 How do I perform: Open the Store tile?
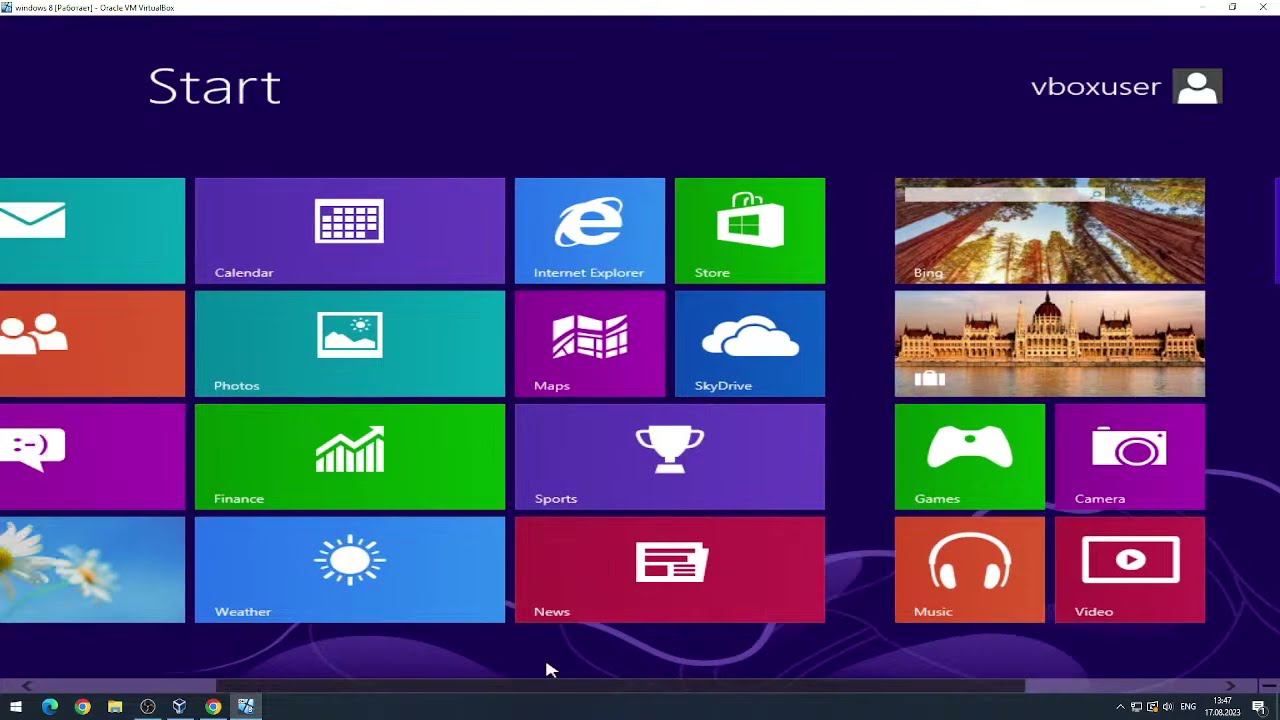pos(750,230)
